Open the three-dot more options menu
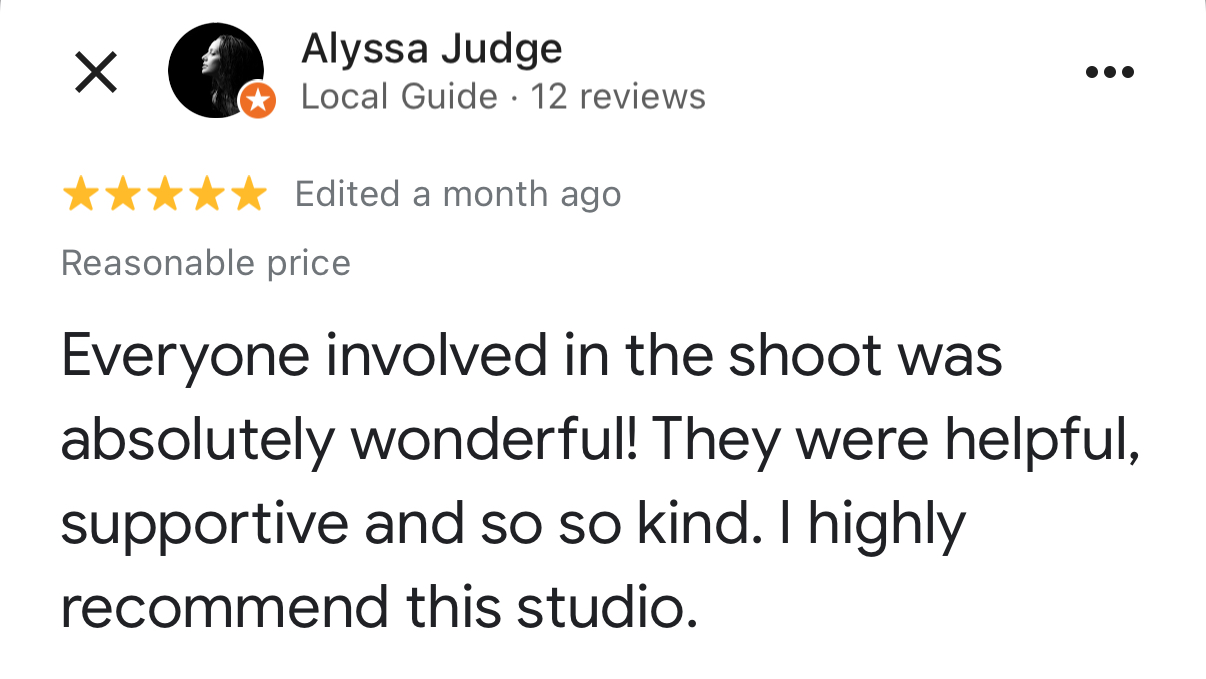This screenshot has width=1206, height=679. pyautogui.click(x=1110, y=72)
